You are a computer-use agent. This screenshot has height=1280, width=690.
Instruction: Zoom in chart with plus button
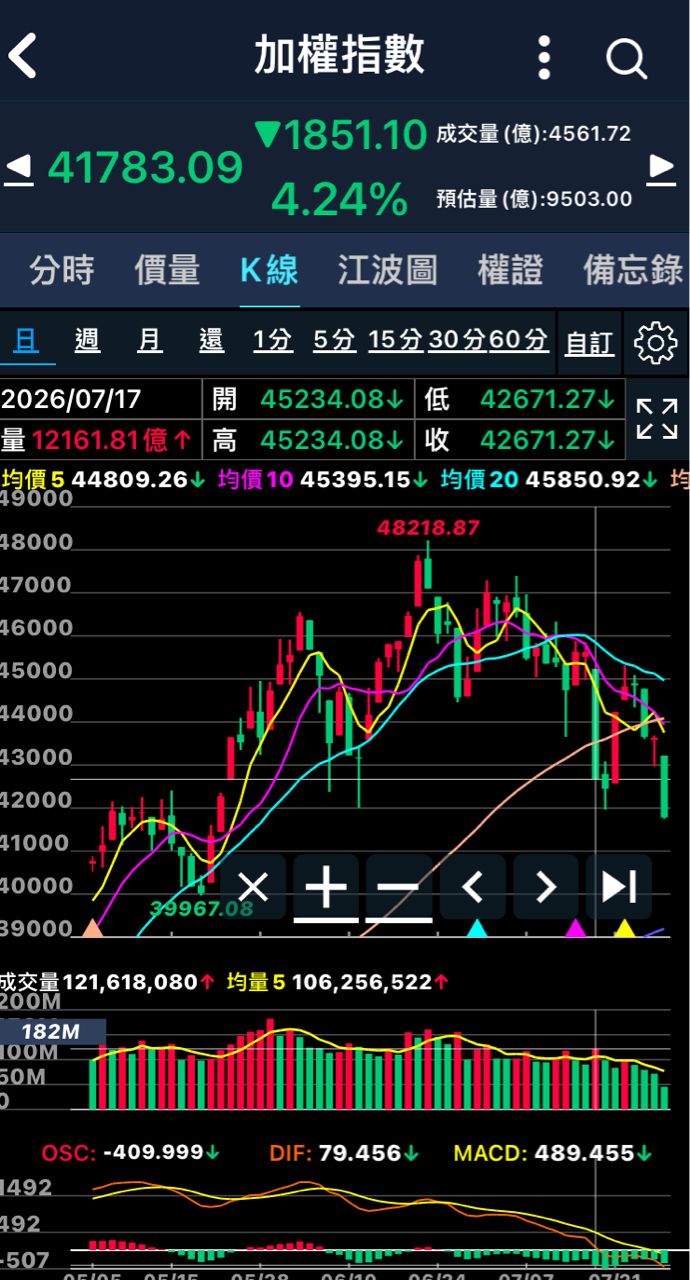pos(326,887)
